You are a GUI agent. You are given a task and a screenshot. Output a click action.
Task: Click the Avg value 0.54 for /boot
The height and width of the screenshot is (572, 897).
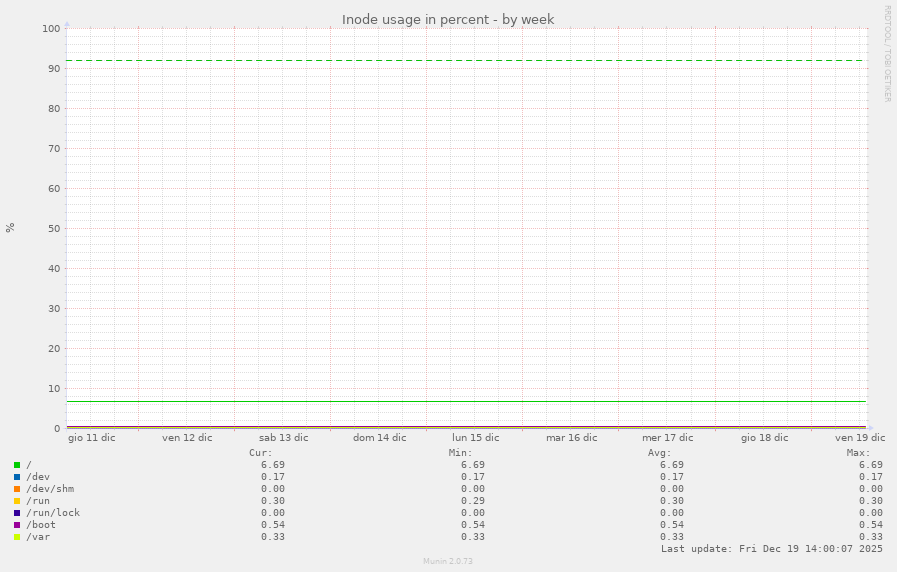coord(672,525)
